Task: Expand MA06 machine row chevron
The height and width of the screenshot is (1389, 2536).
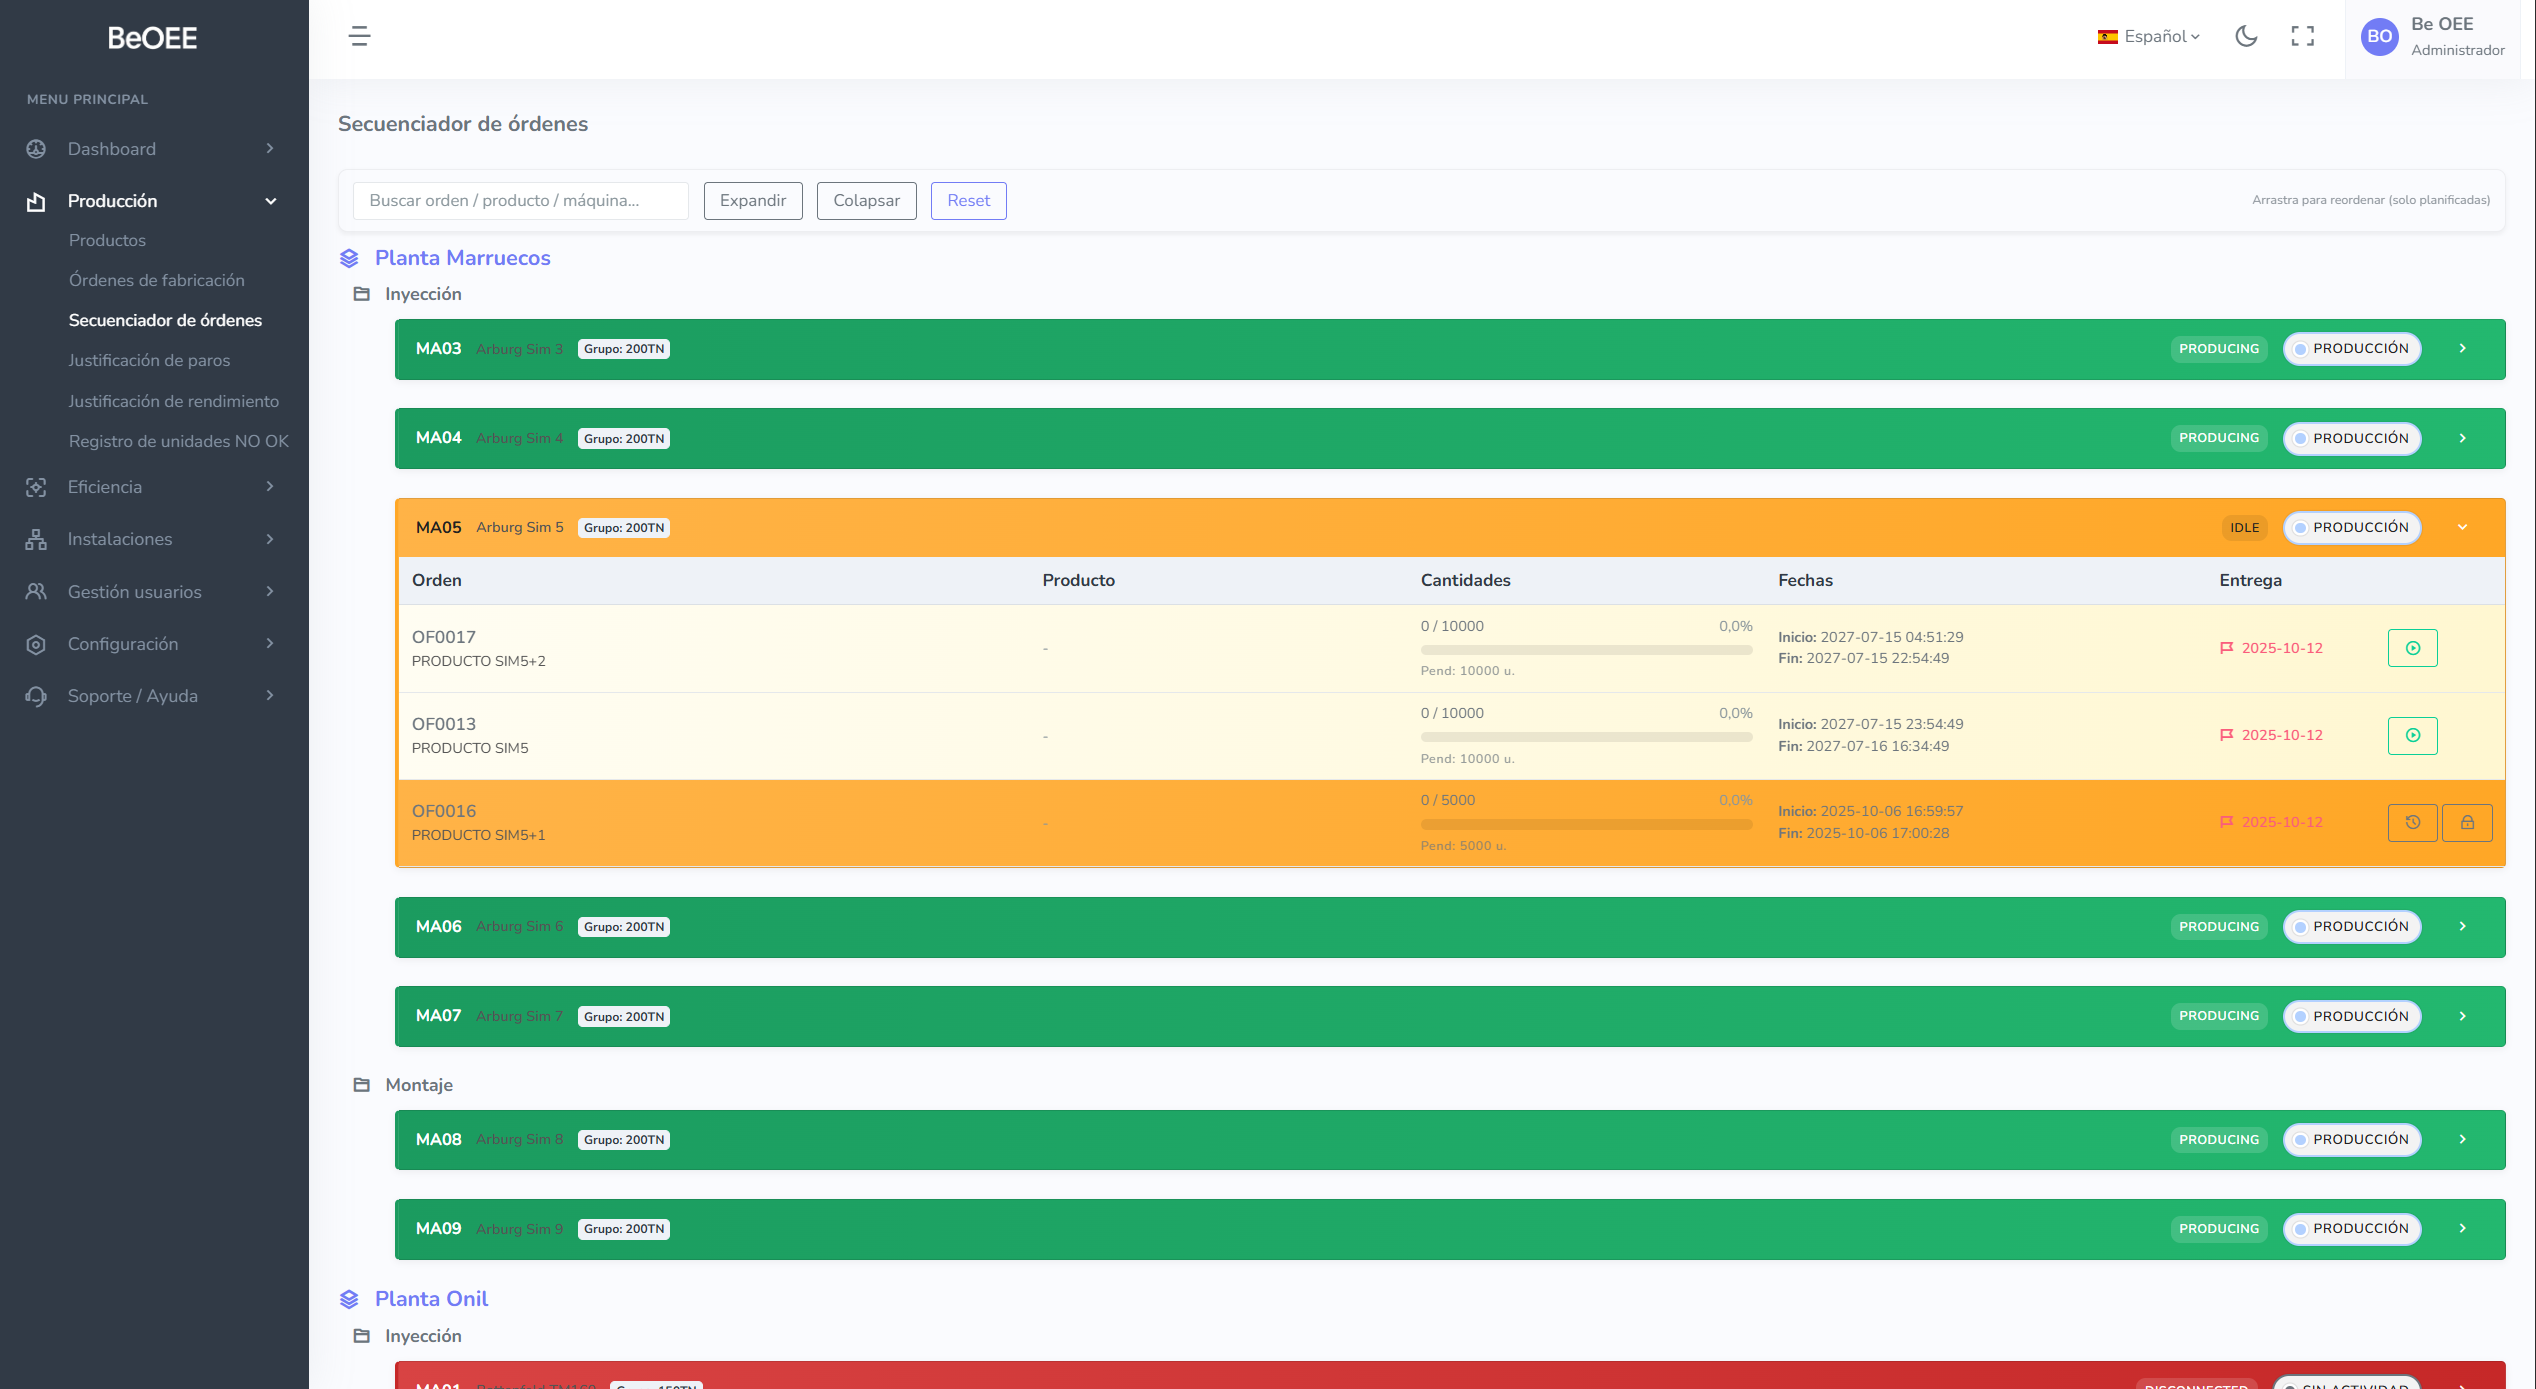Action: (2462, 927)
